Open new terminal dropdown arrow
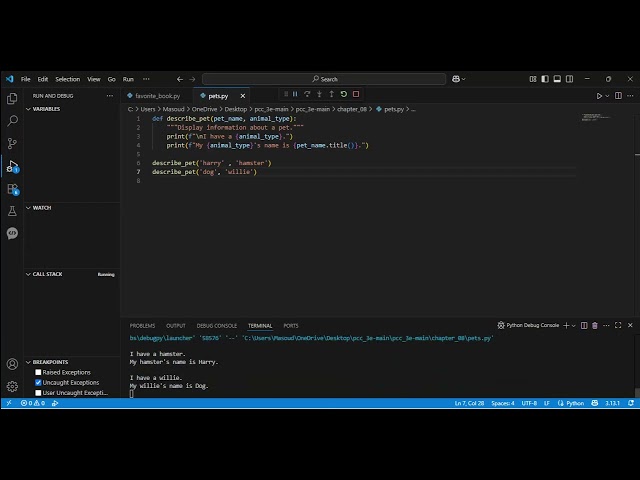The image size is (640, 480). 573,325
